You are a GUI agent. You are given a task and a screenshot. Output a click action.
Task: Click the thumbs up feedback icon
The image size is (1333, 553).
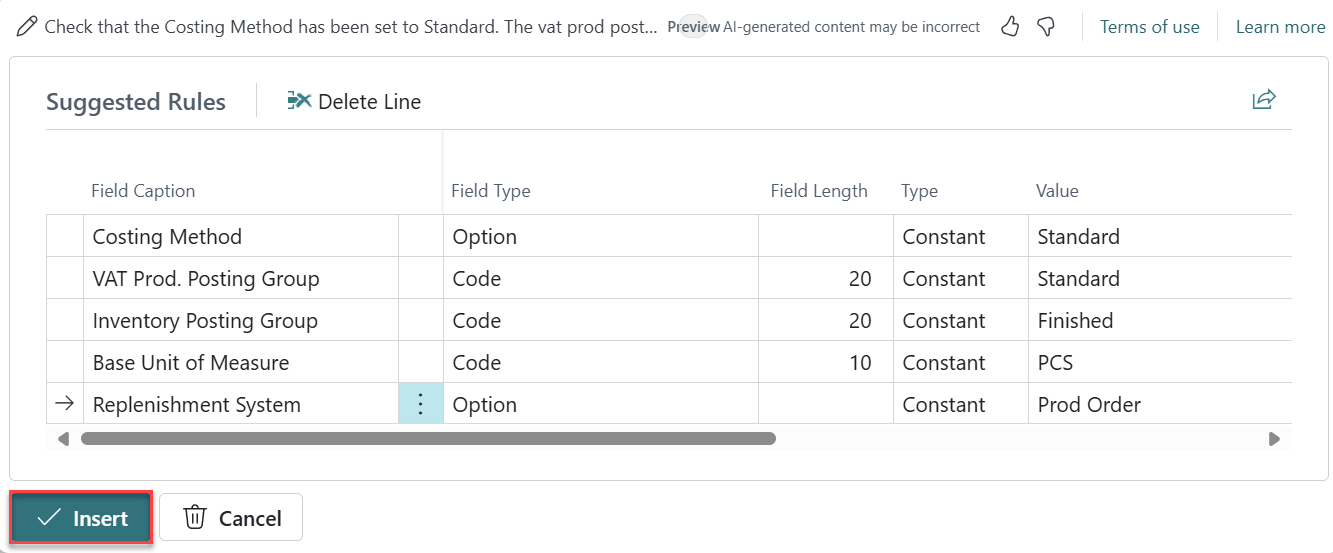click(1010, 27)
